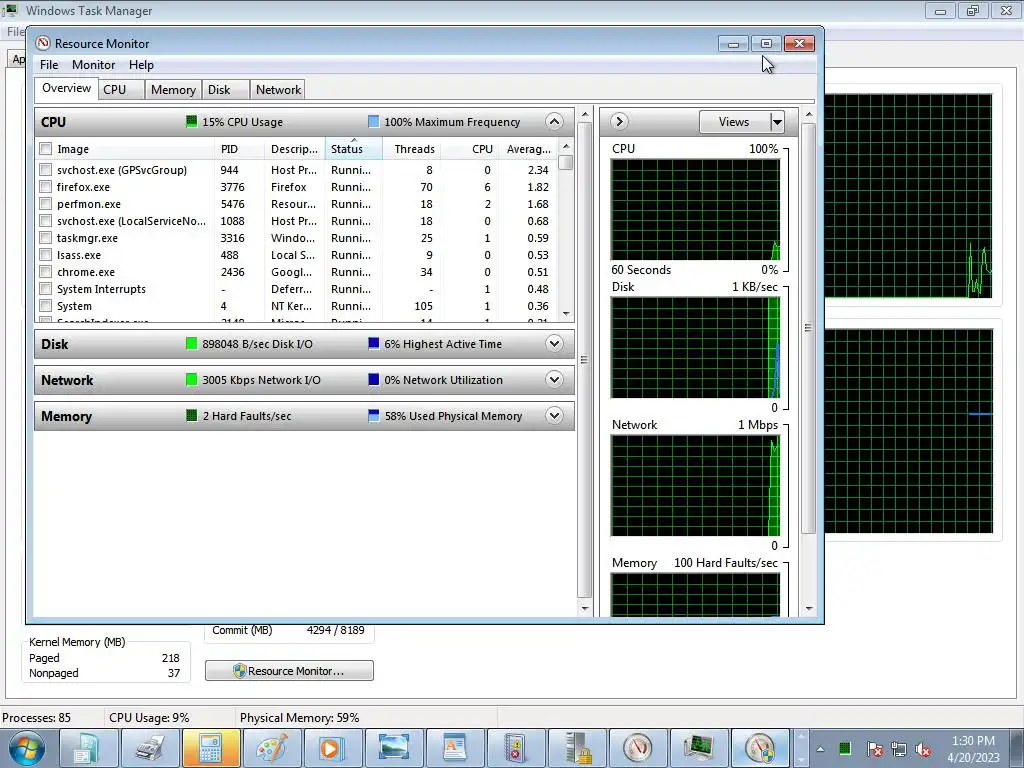The image size is (1024, 768).
Task: Check the box for taskmgr.exe
Action: tap(46, 238)
